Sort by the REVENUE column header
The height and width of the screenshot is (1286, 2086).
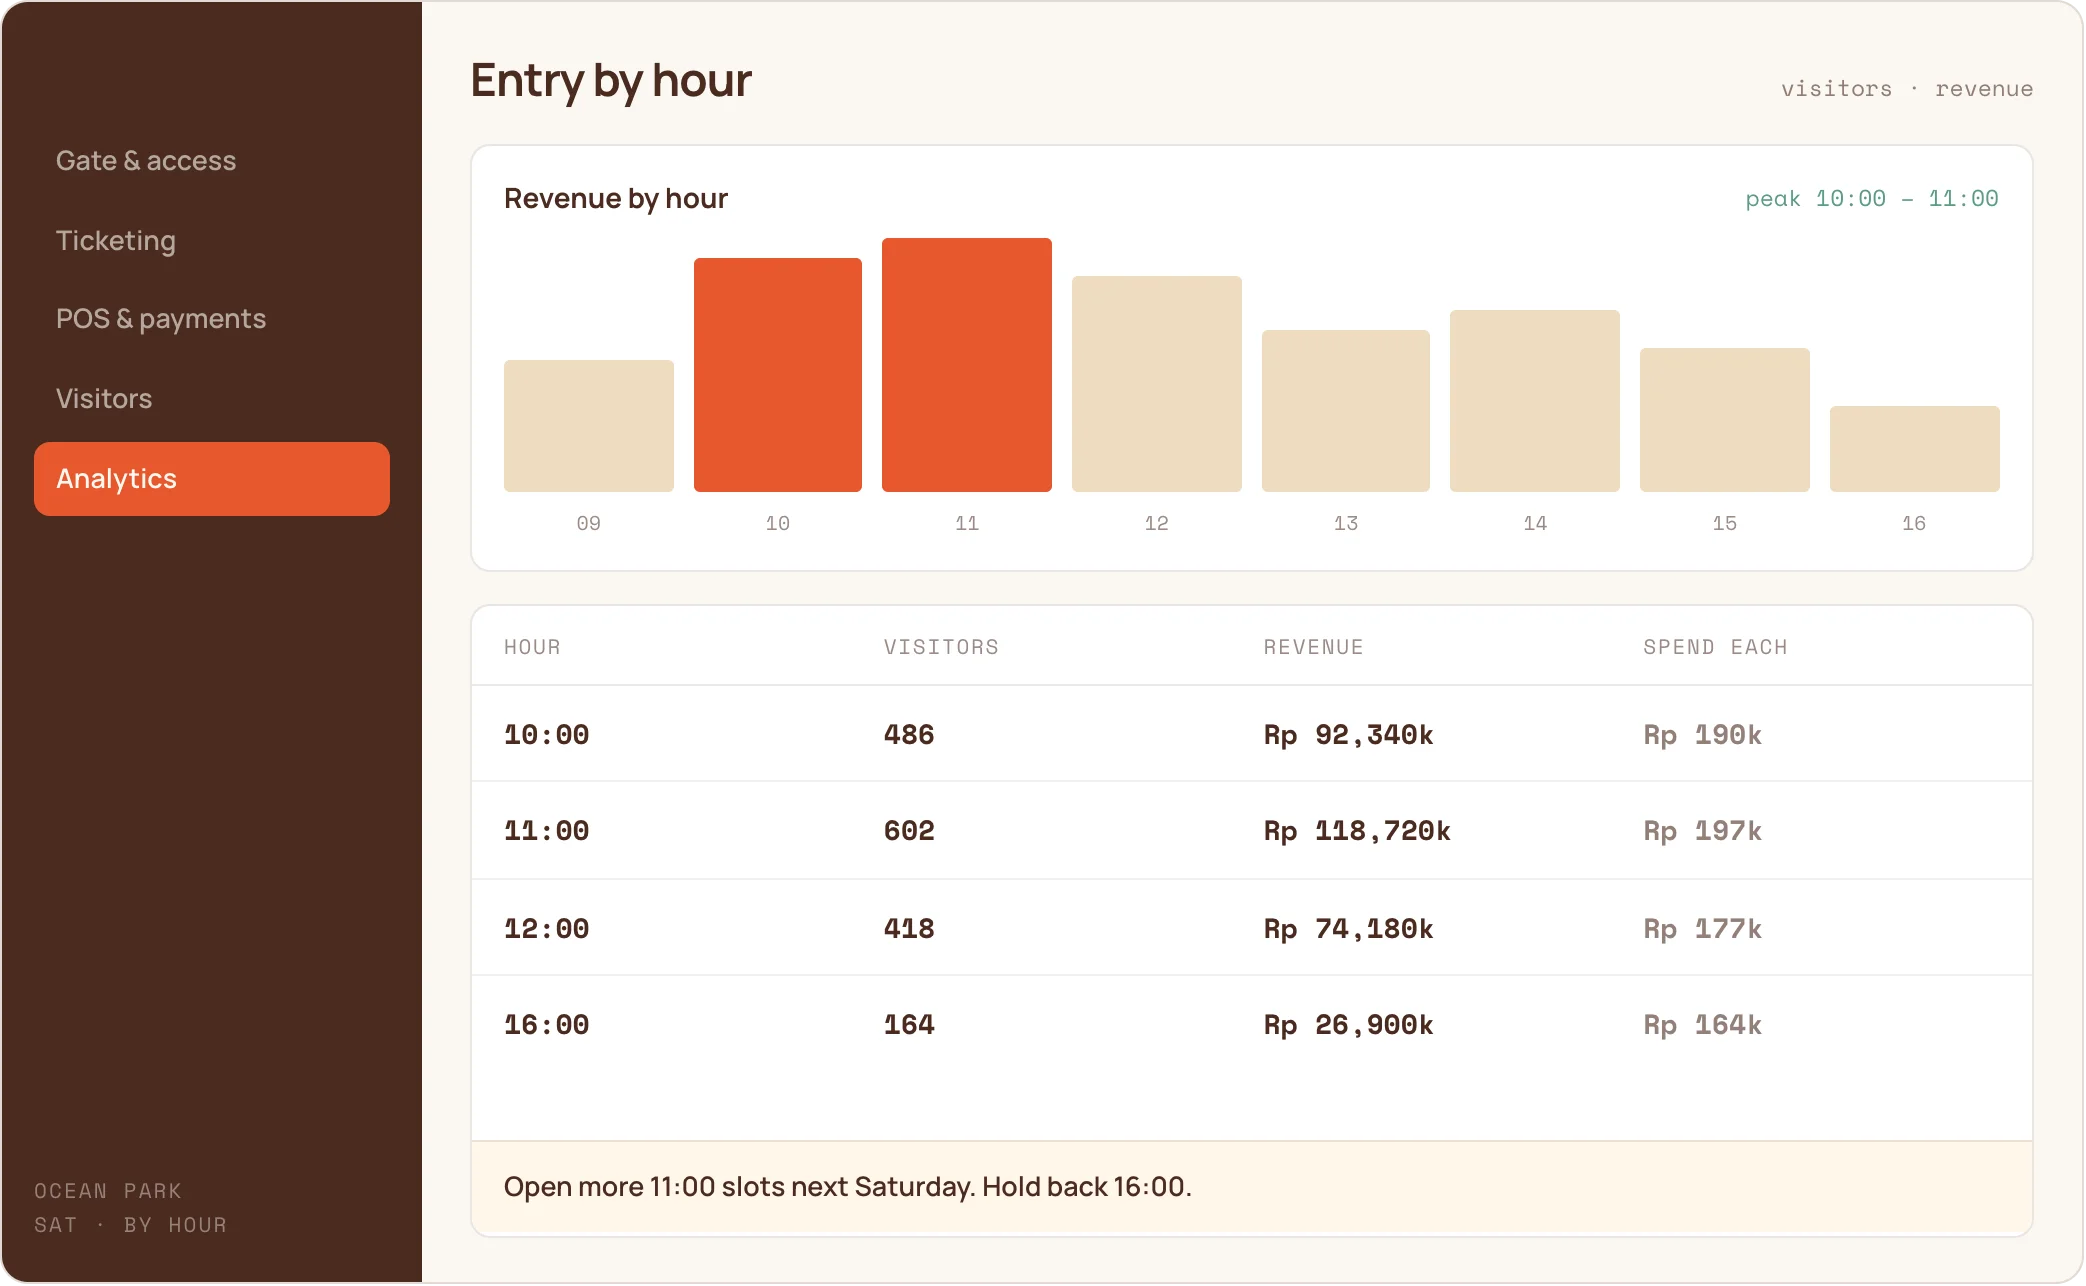click(1313, 647)
